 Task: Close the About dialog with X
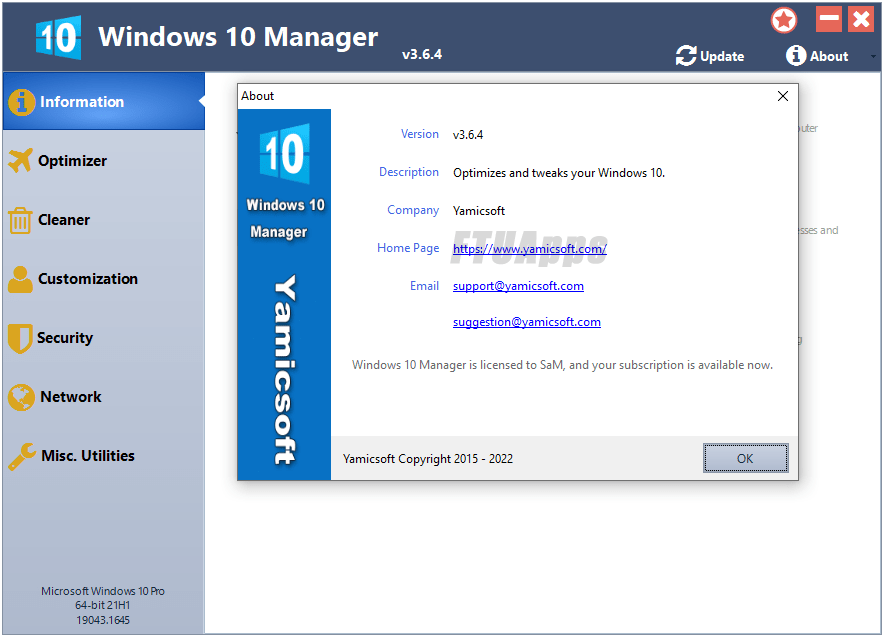(x=783, y=96)
